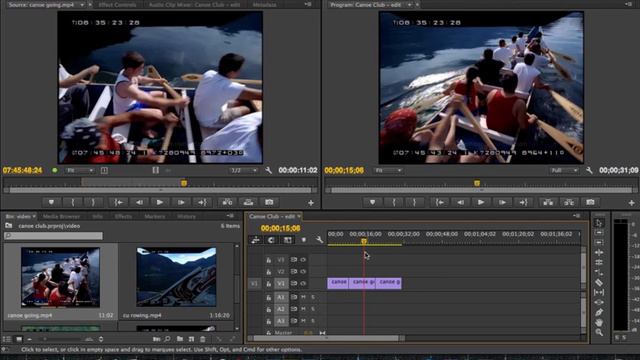Toggle Snap in the timeline
Screen dimensions: 640x360
point(271,240)
